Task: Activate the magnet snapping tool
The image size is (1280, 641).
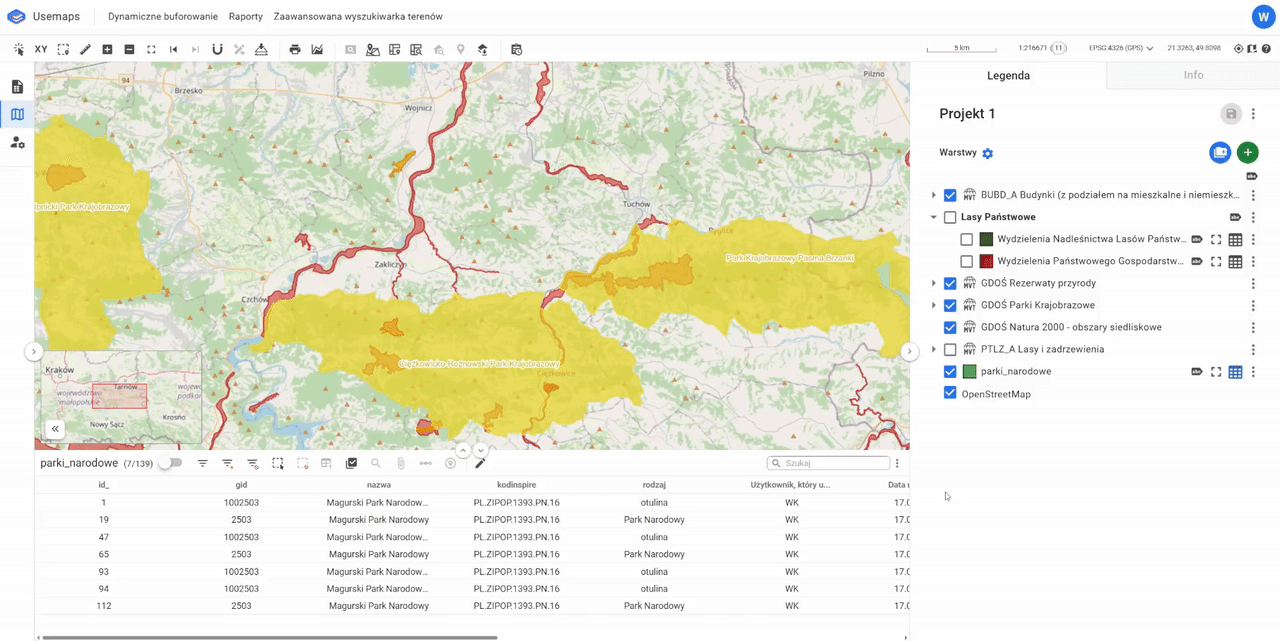Action: (217, 49)
